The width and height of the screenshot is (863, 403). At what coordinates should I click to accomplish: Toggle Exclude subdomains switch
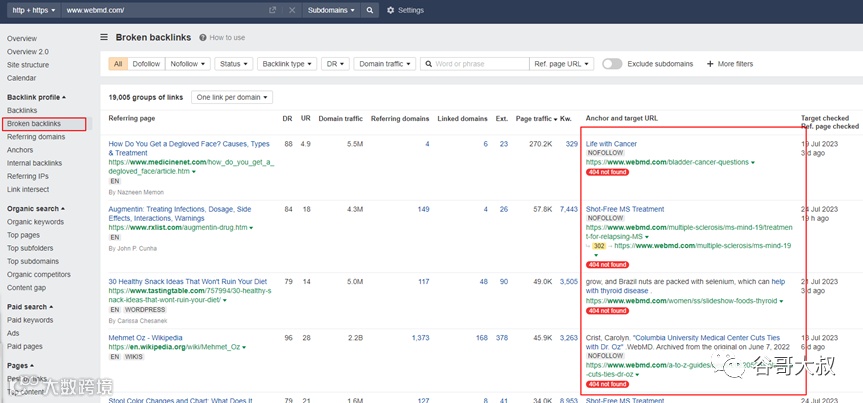tap(612, 64)
